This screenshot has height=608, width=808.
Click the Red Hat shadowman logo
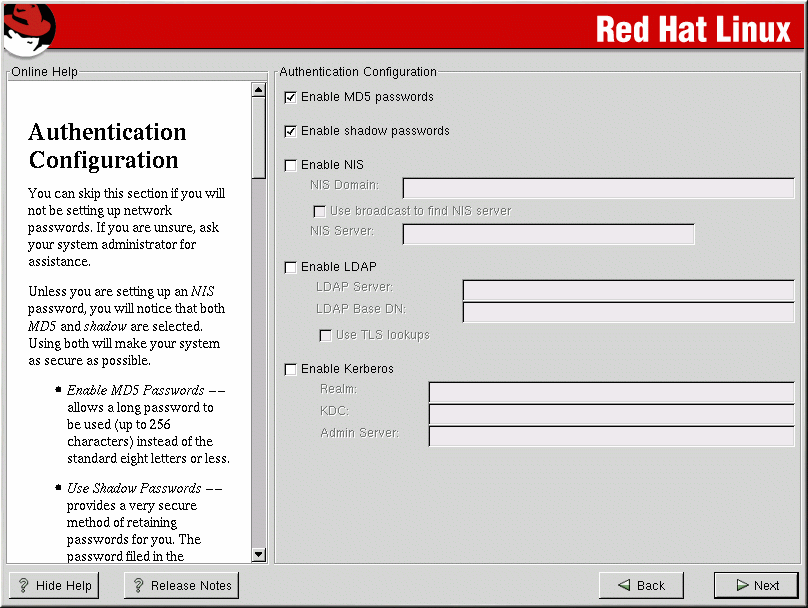pos(28,28)
